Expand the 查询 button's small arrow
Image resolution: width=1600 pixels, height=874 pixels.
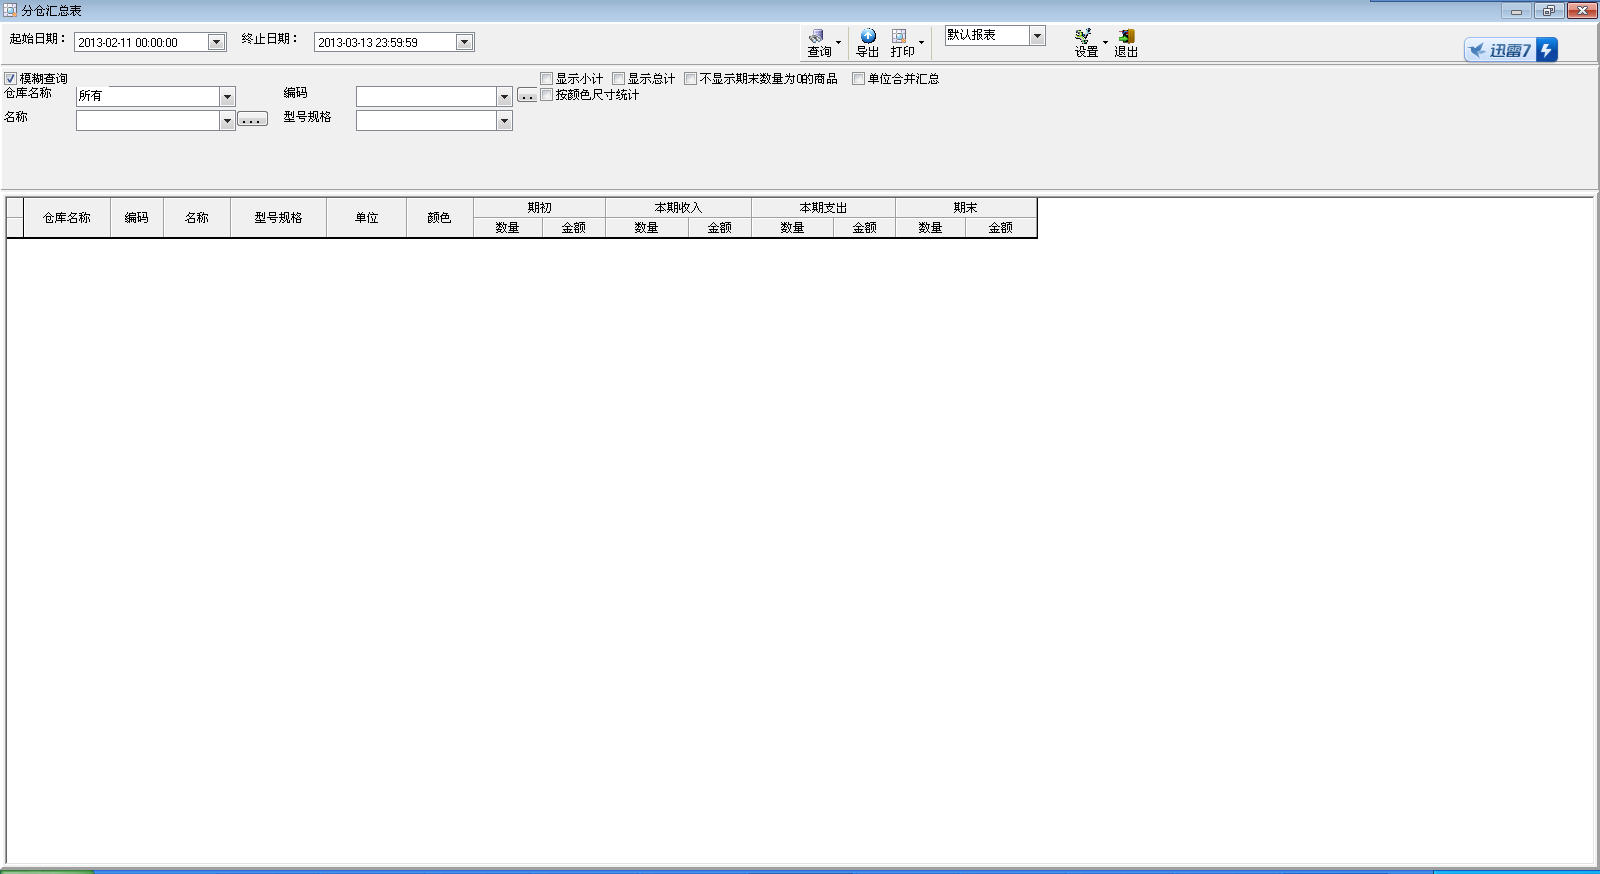[x=838, y=42]
